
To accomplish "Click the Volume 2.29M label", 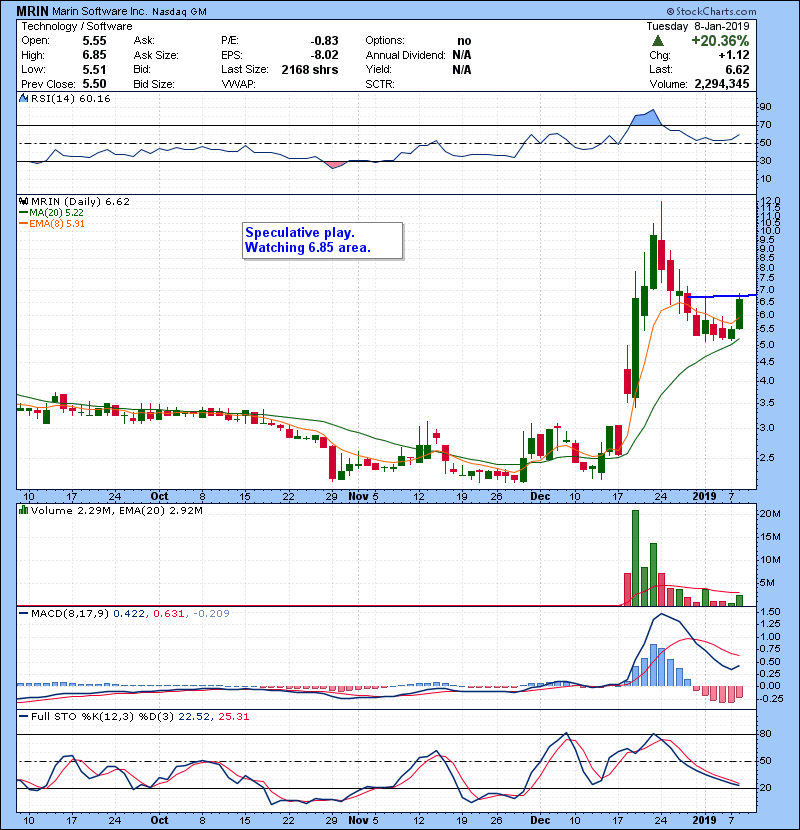I will pyautogui.click(x=71, y=510).
